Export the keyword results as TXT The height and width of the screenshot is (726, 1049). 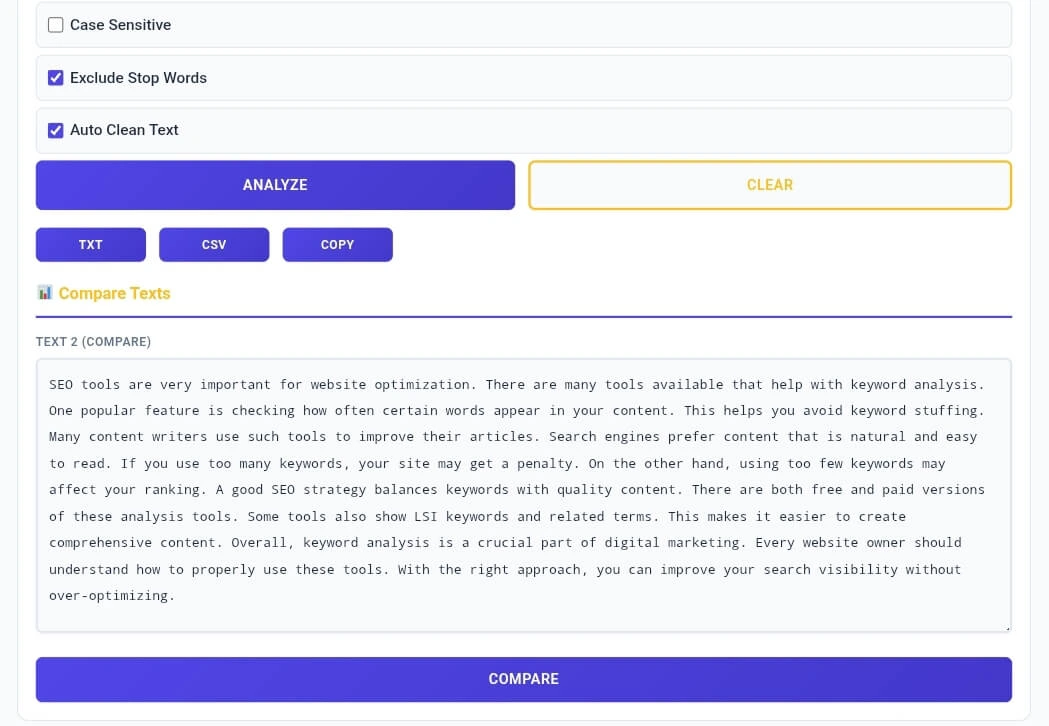click(x=90, y=244)
